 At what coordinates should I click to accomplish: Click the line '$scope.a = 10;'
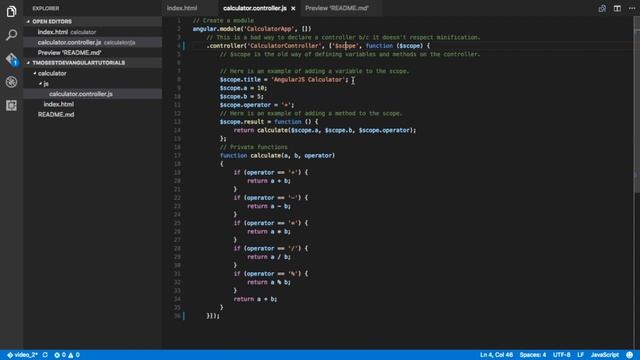click(x=243, y=88)
